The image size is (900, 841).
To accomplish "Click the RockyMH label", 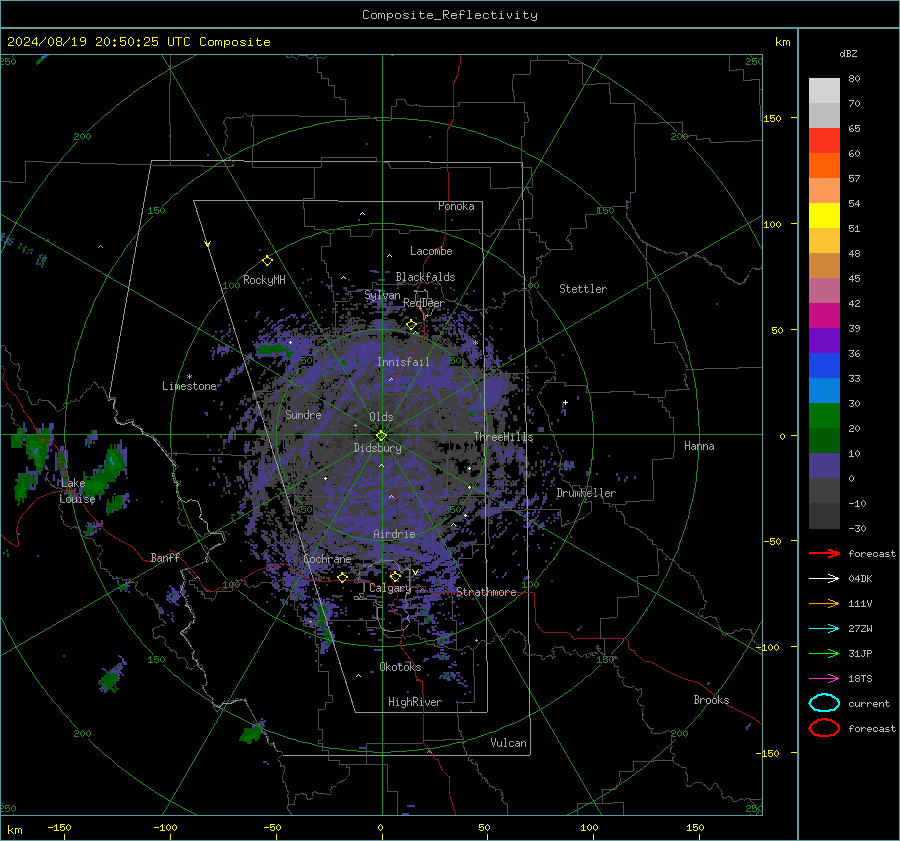I will click(264, 280).
